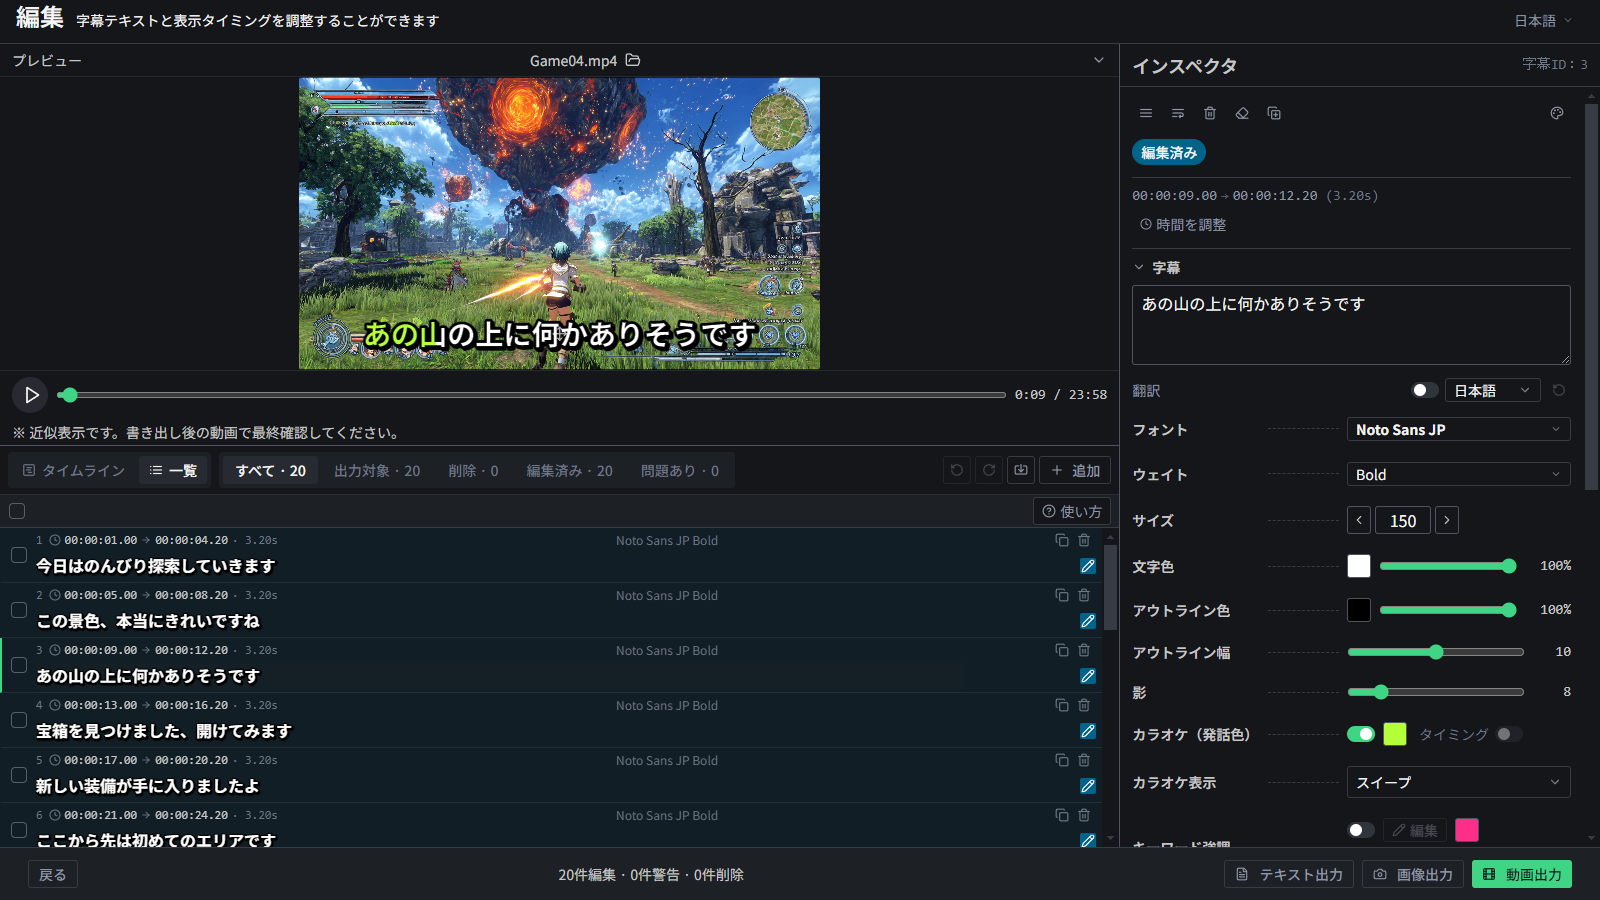
Task: Decrease the サイズ value with the left arrow
Action: pos(1359,520)
